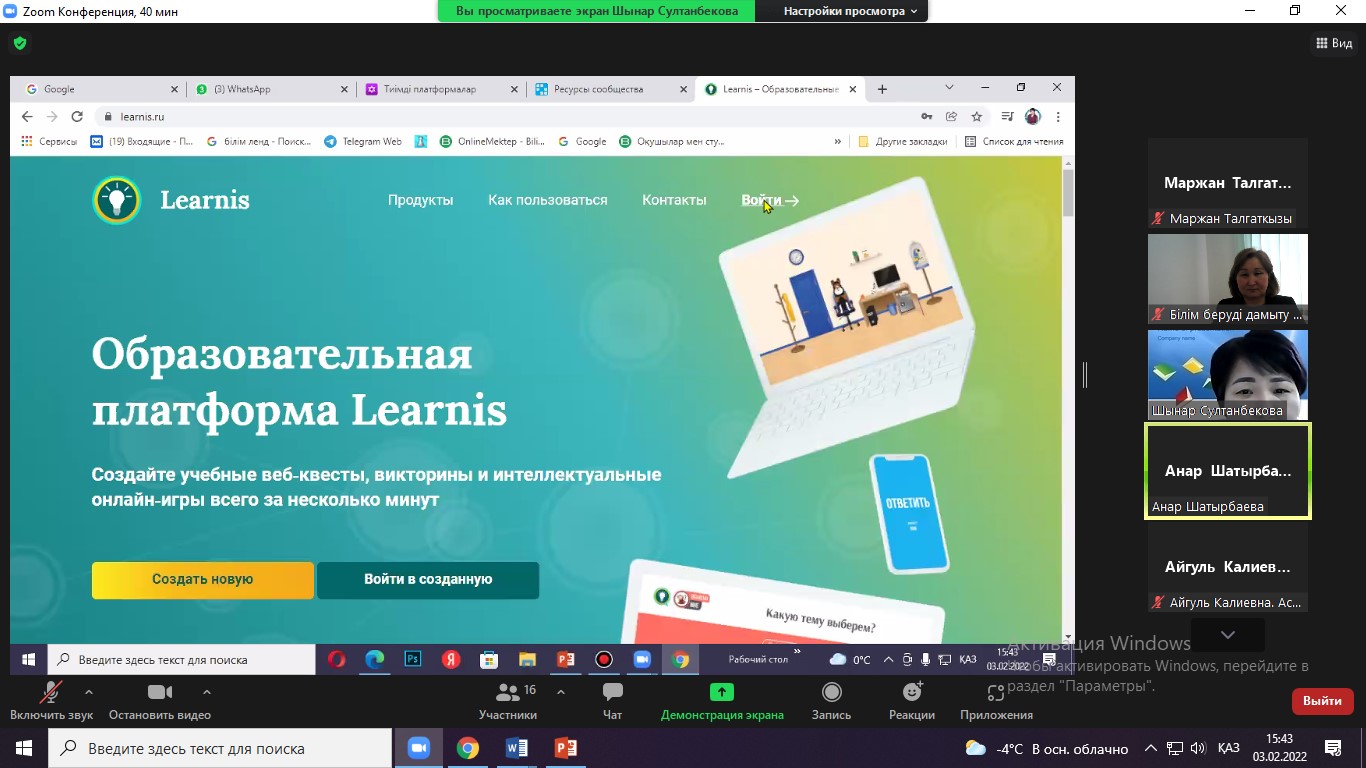Click Learnis logo

pos(171,200)
